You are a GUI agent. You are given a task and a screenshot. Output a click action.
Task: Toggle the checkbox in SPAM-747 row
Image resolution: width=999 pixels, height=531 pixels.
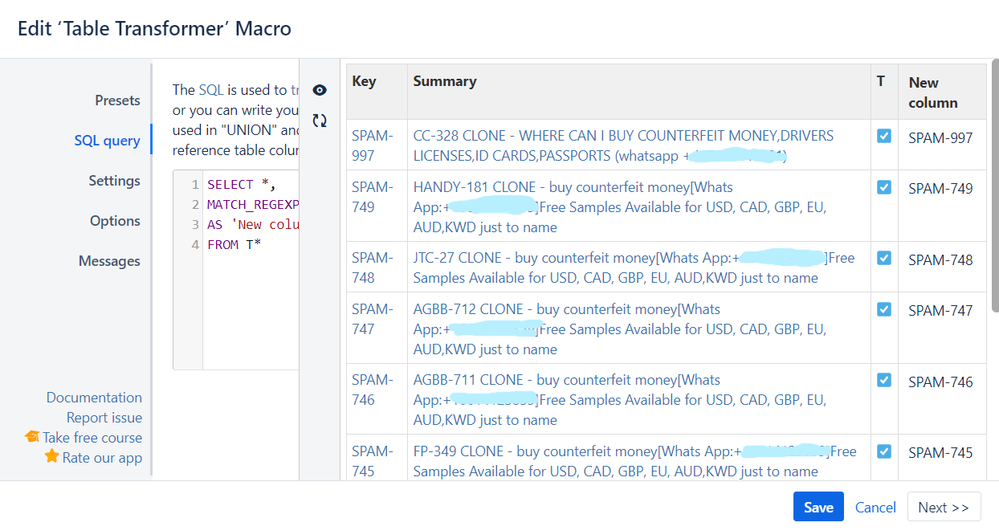tap(884, 309)
